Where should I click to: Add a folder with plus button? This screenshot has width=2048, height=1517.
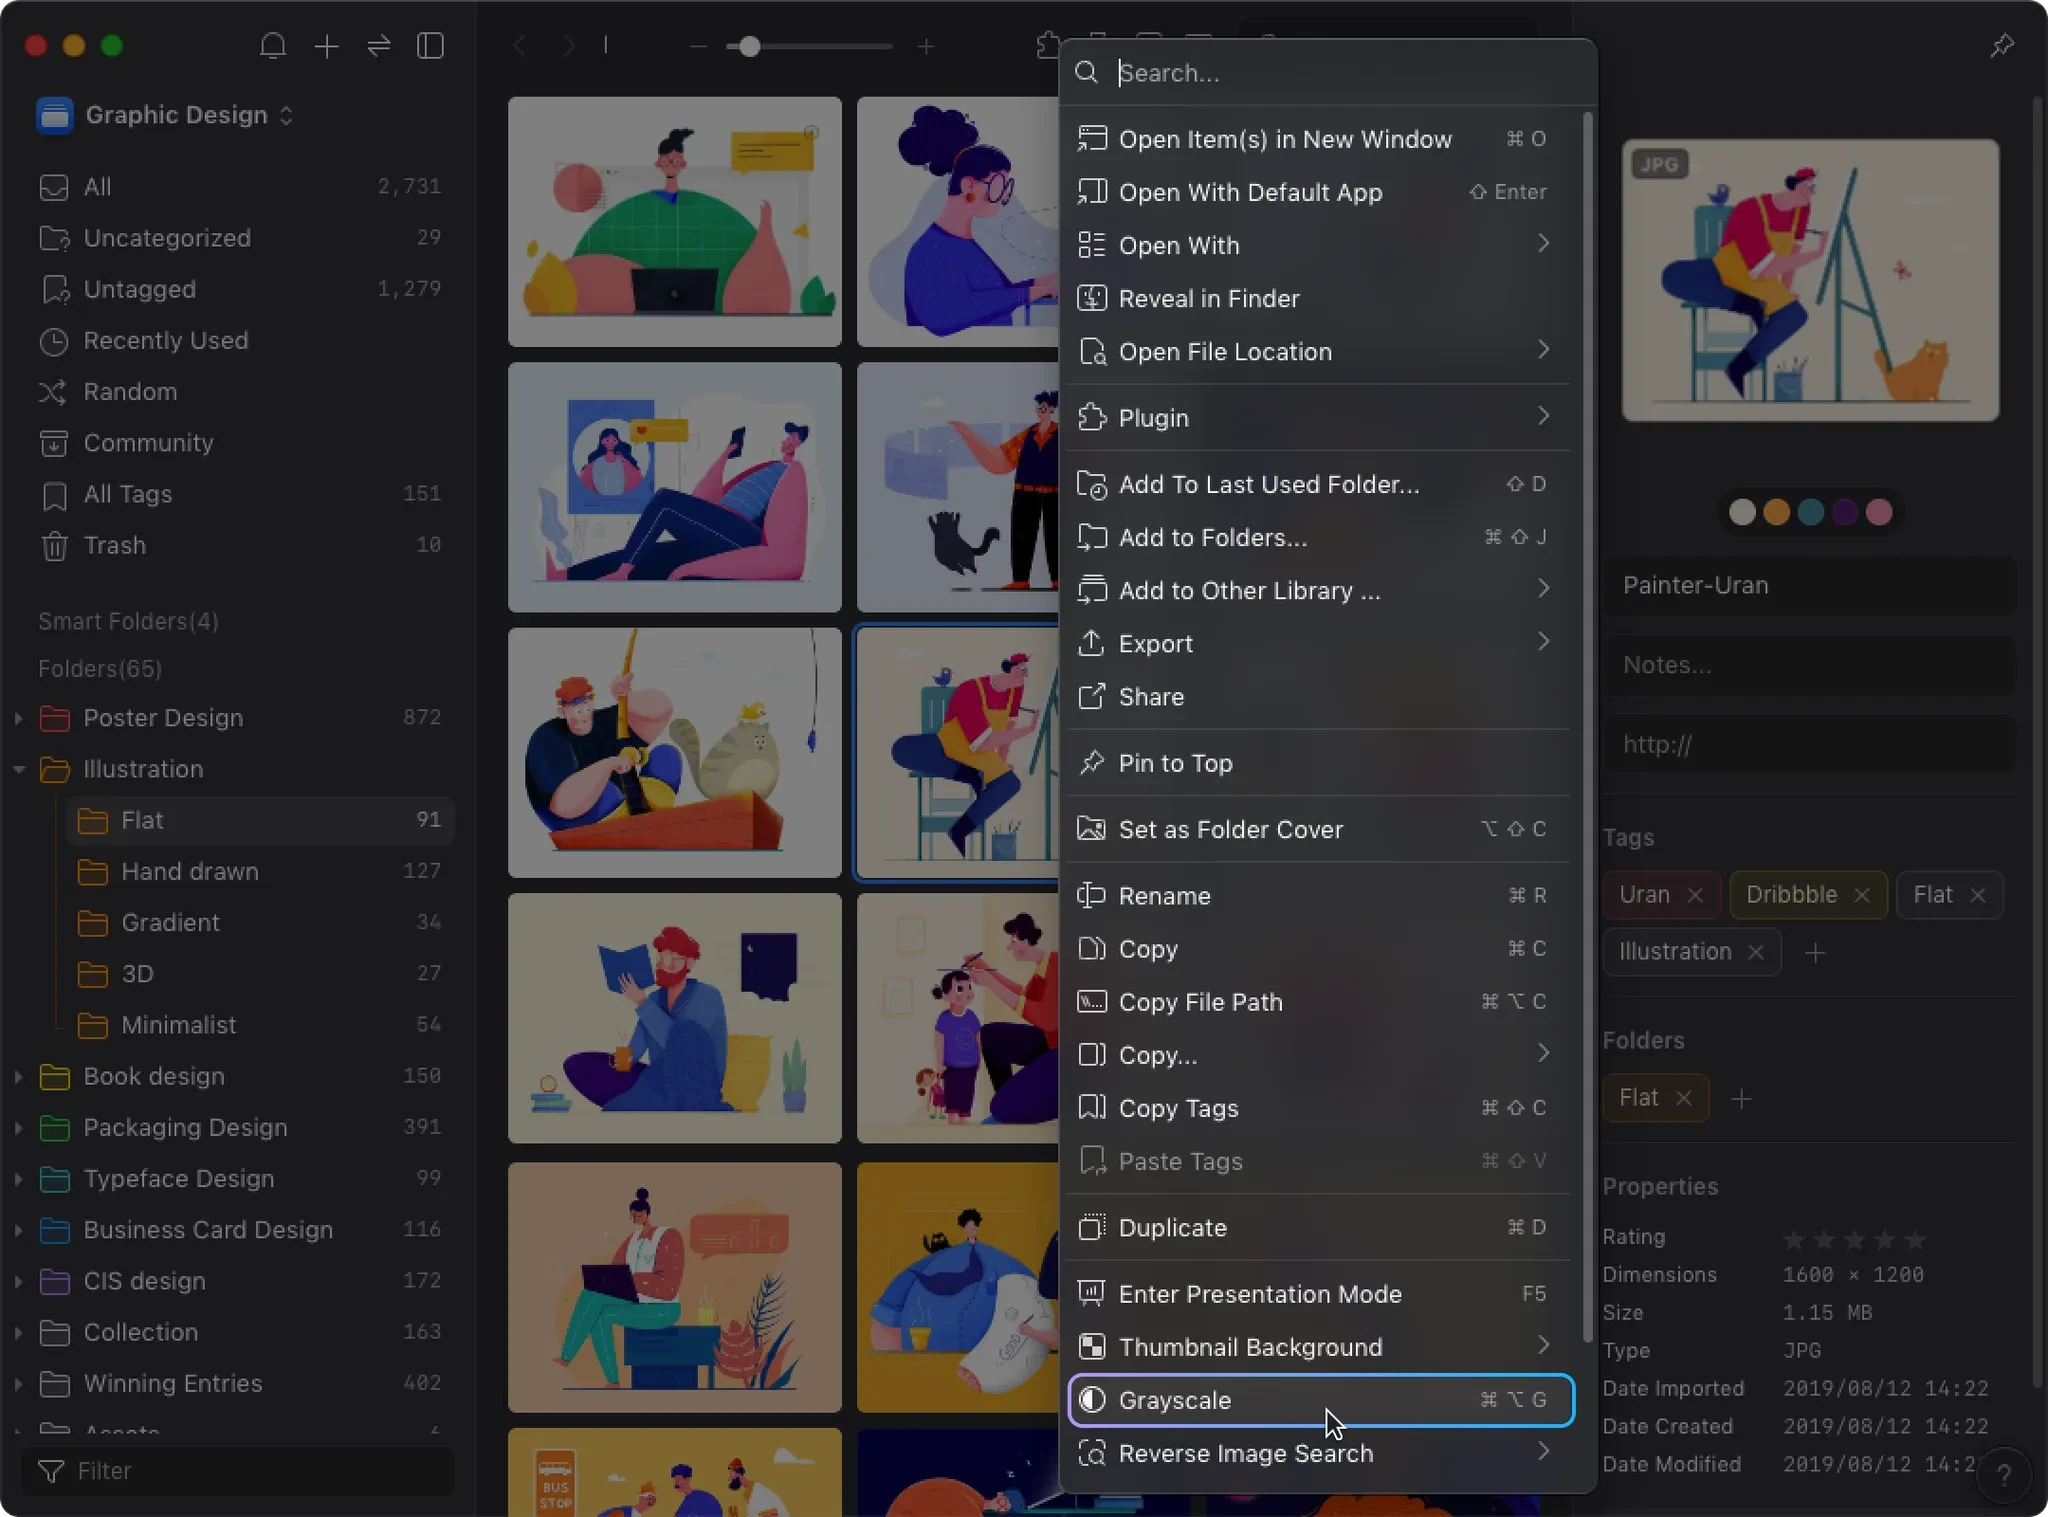click(1741, 1099)
